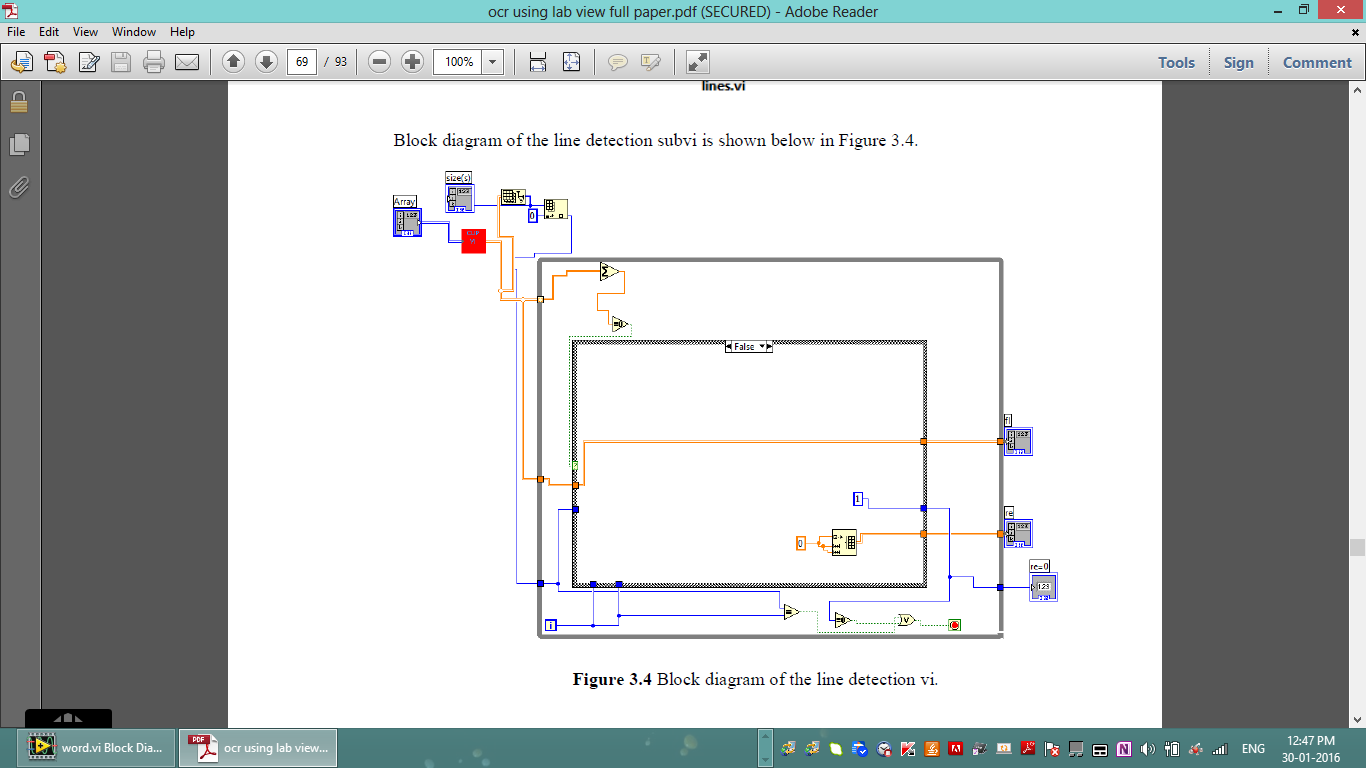Screen dimensions: 1366x768
Task: Click the OneNote tray icon
Action: click(x=1124, y=749)
